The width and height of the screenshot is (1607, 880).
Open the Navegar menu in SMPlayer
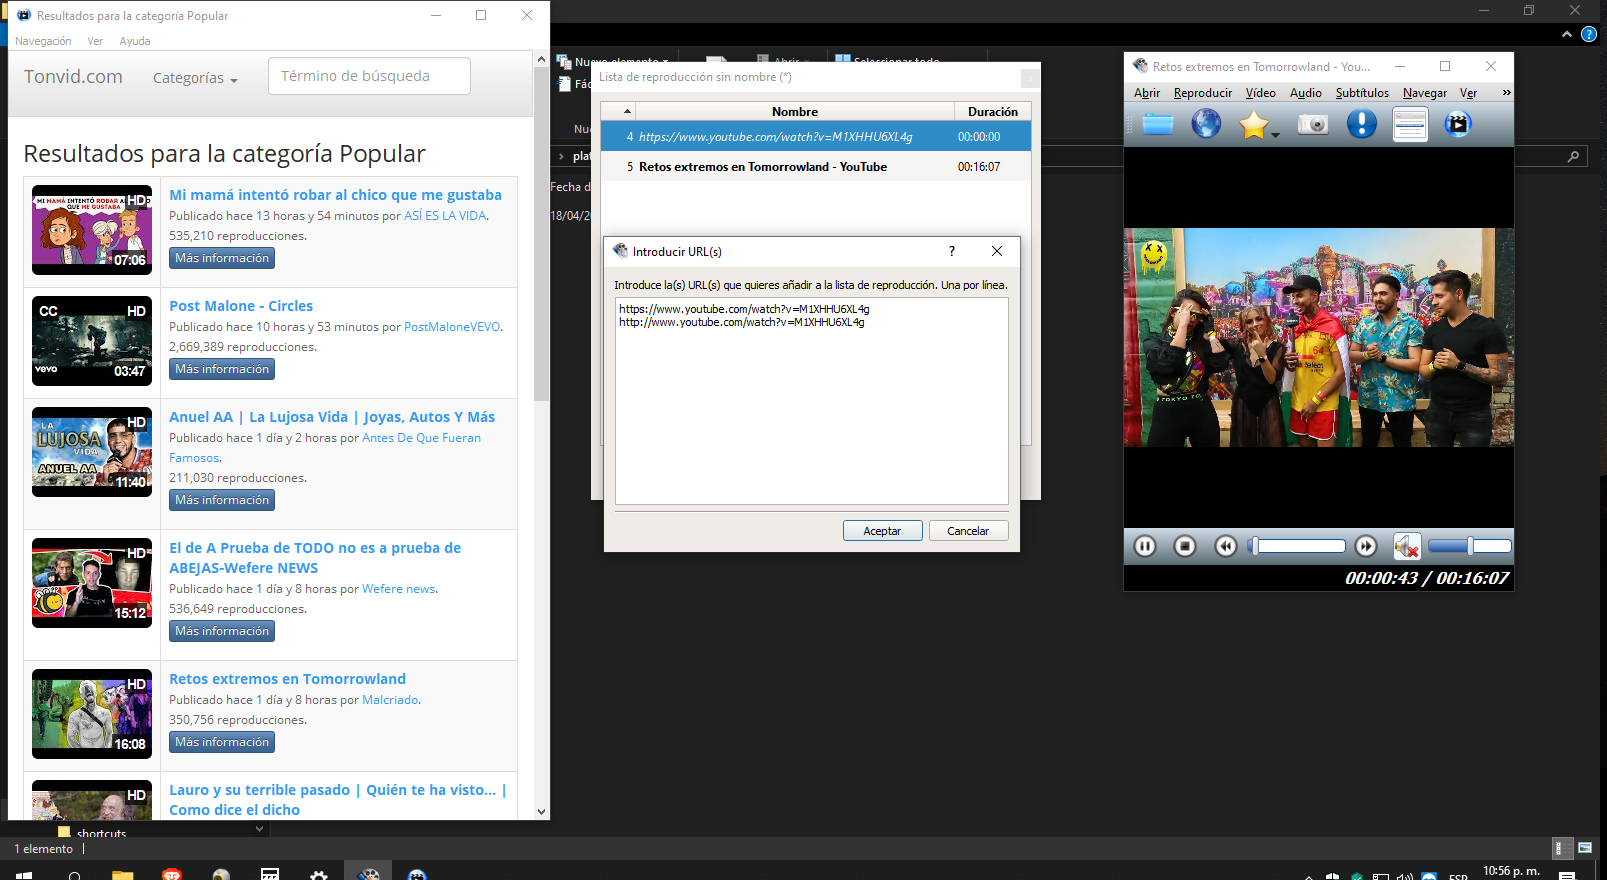pyautogui.click(x=1425, y=93)
